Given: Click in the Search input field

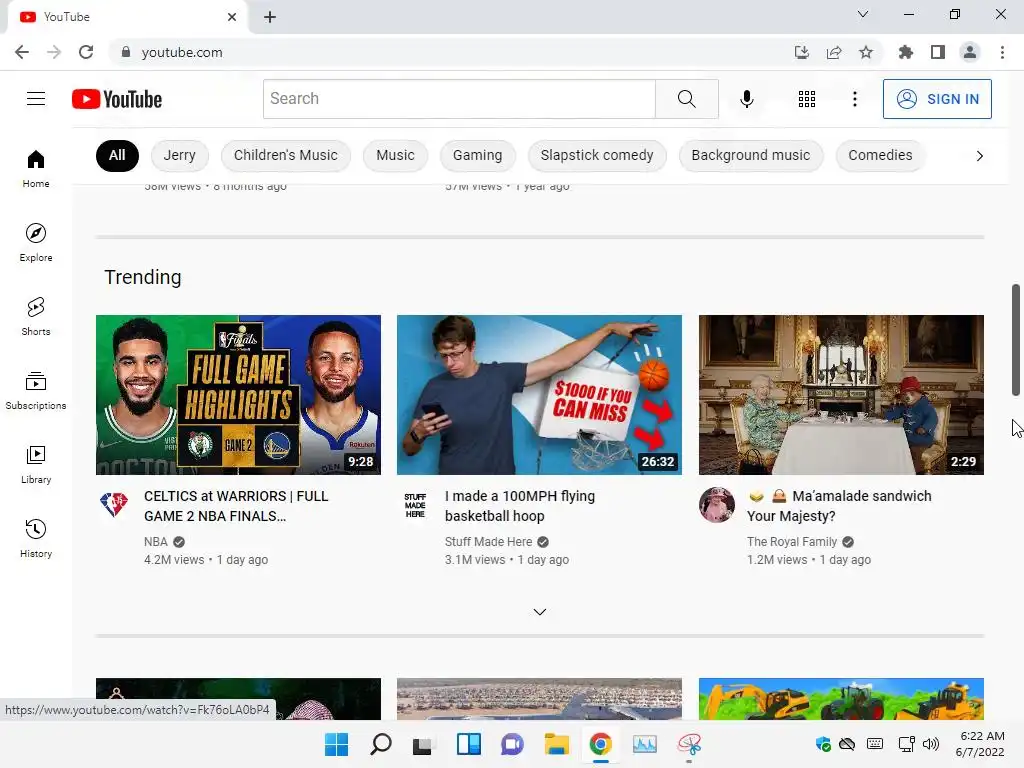Looking at the screenshot, I should pyautogui.click(x=459, y=99).
